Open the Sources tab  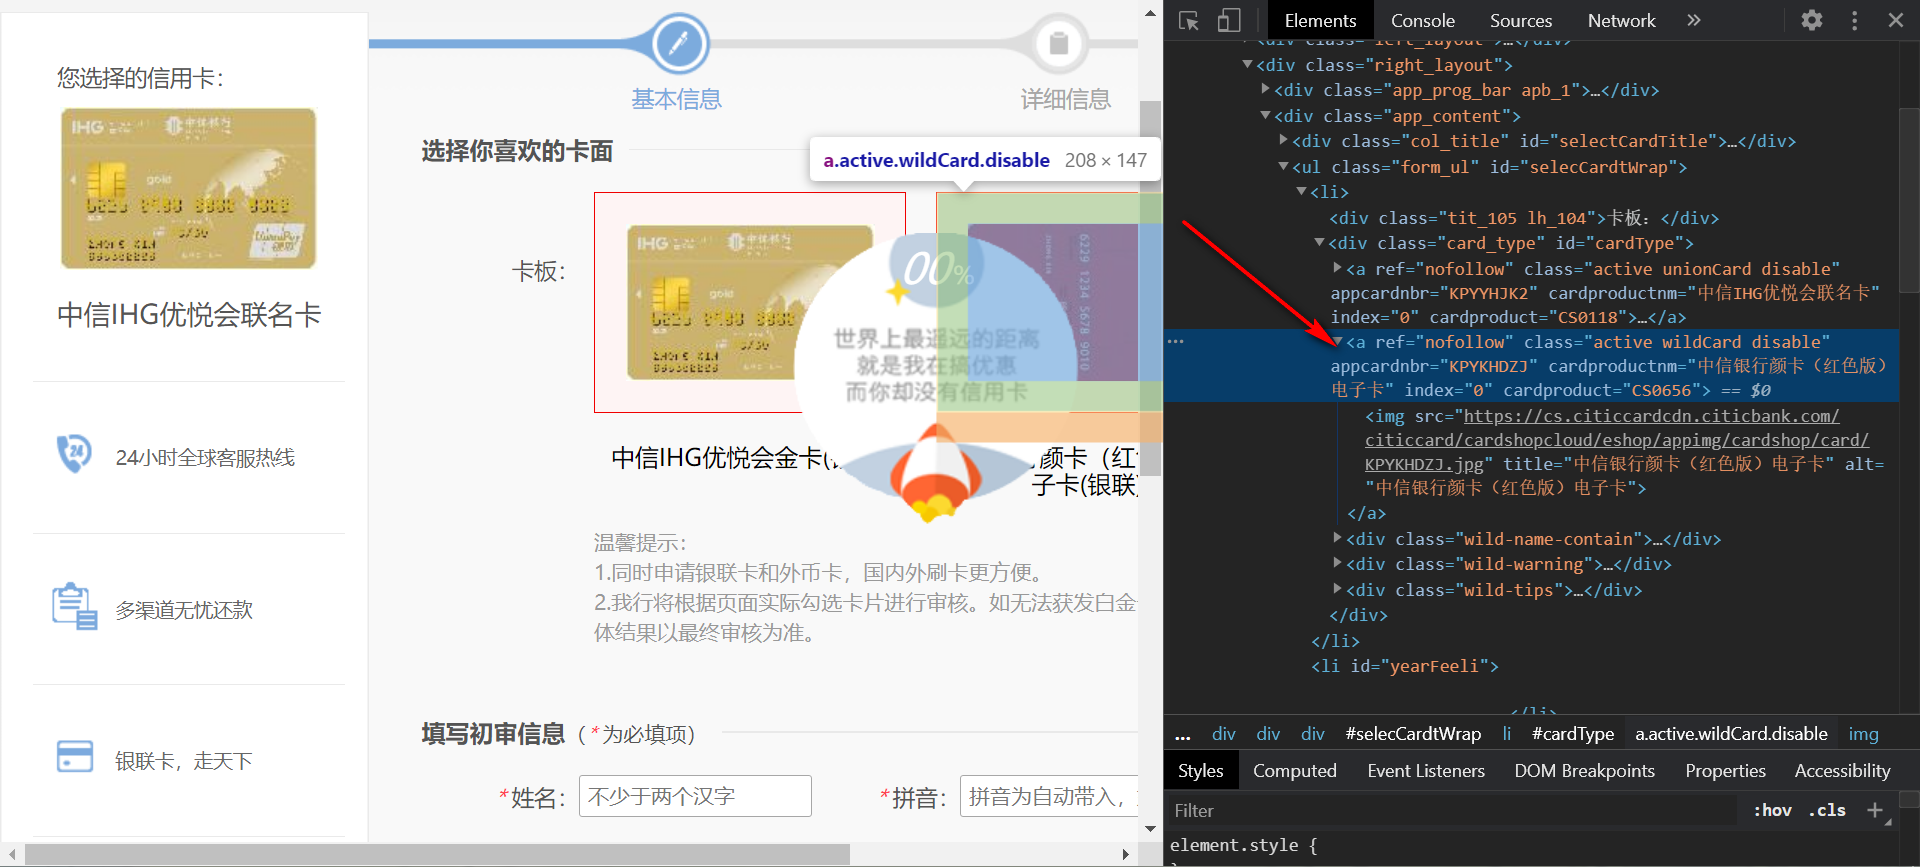coord(1521,21)
